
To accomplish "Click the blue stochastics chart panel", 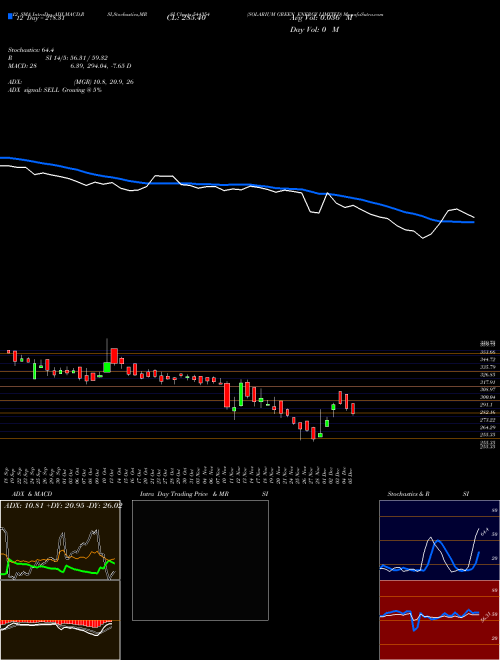I will (x=439, y=540).
